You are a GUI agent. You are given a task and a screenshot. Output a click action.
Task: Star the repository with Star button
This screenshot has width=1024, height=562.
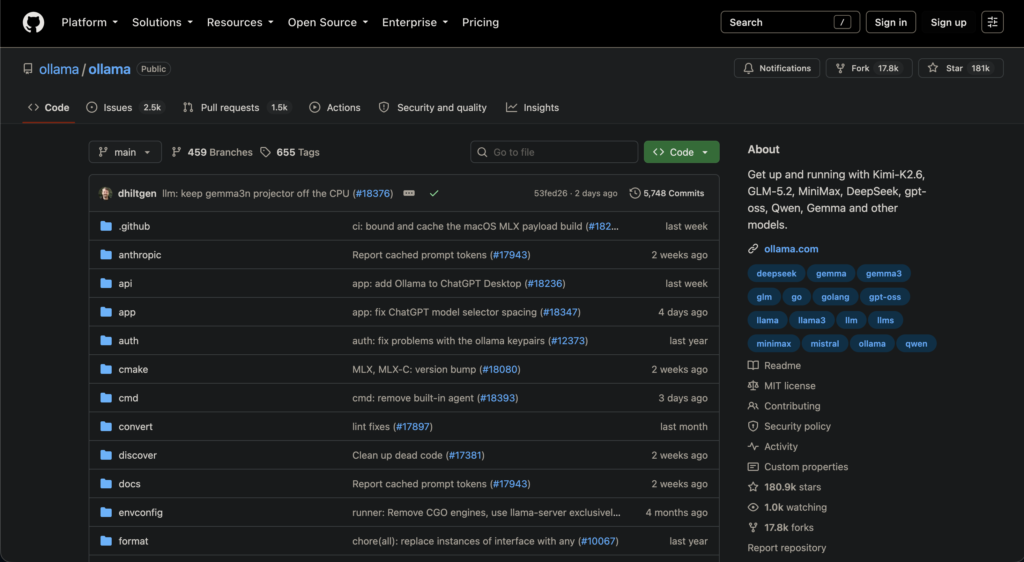click(961, 68)
